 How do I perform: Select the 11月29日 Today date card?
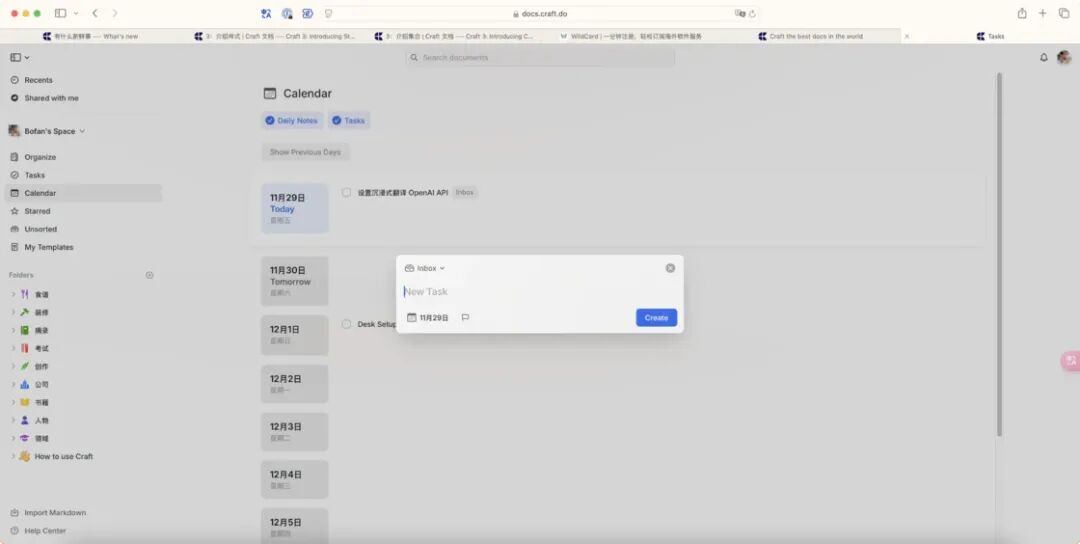[x=294, y=208]
